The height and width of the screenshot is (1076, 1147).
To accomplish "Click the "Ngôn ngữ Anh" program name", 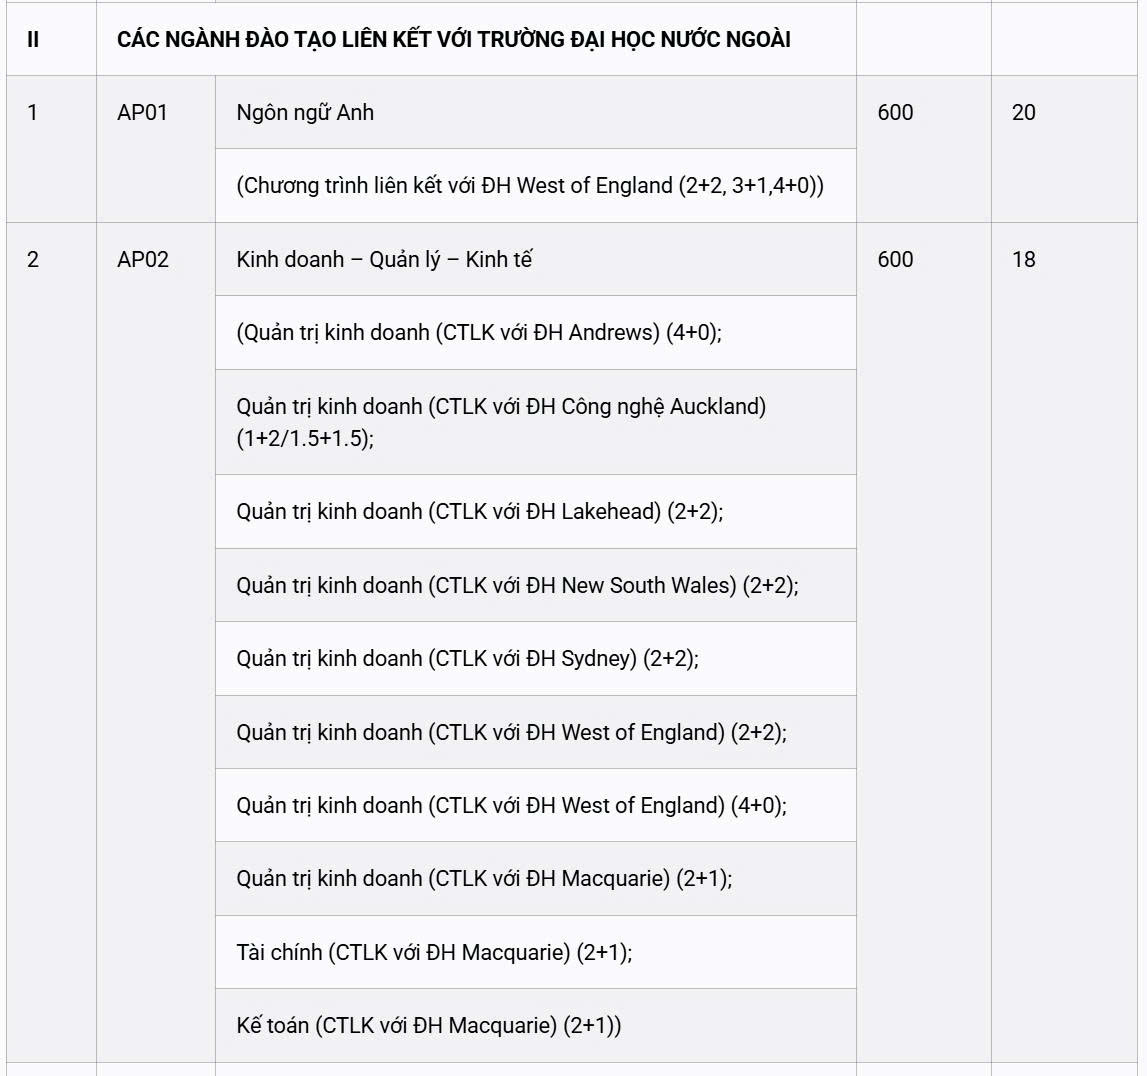I will [x=305, y=112].
